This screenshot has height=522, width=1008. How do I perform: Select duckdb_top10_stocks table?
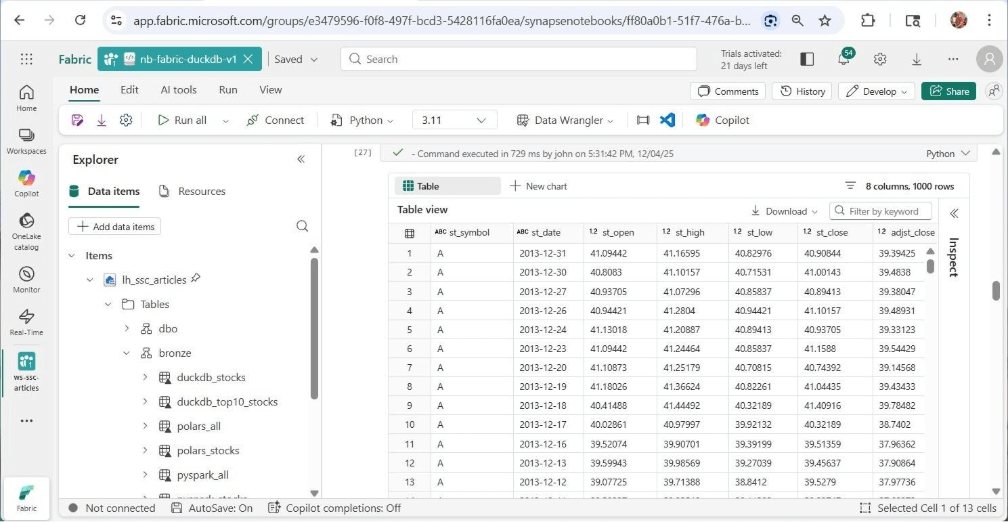[x=227, y=402]
